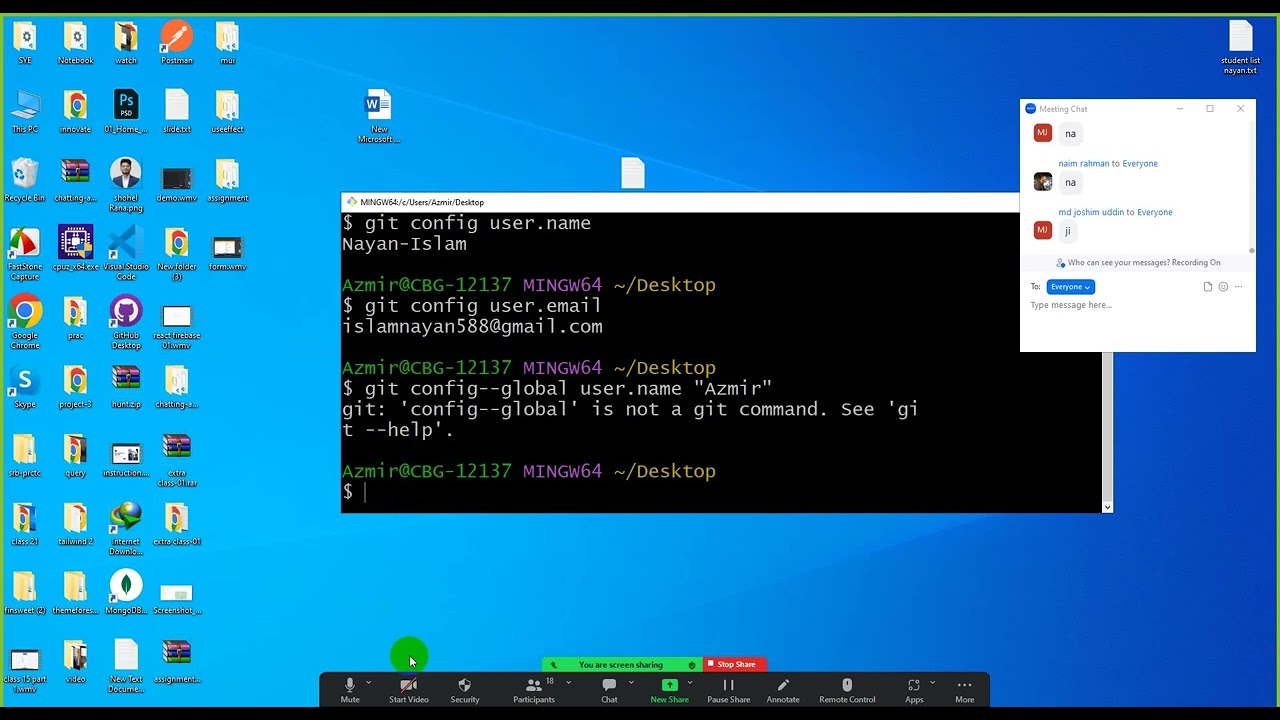Select the New Text Document file

(126, 667)
